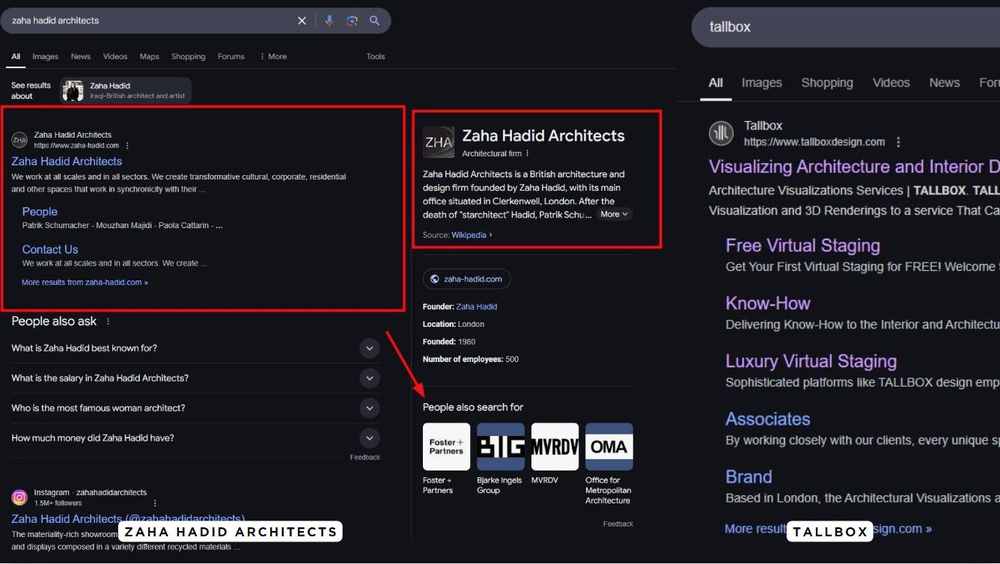This screenshot has height=564, width=1000.
Task: Open Zaha Hadid Iraqi-British architect suggestion
Action: pos(126,91)
